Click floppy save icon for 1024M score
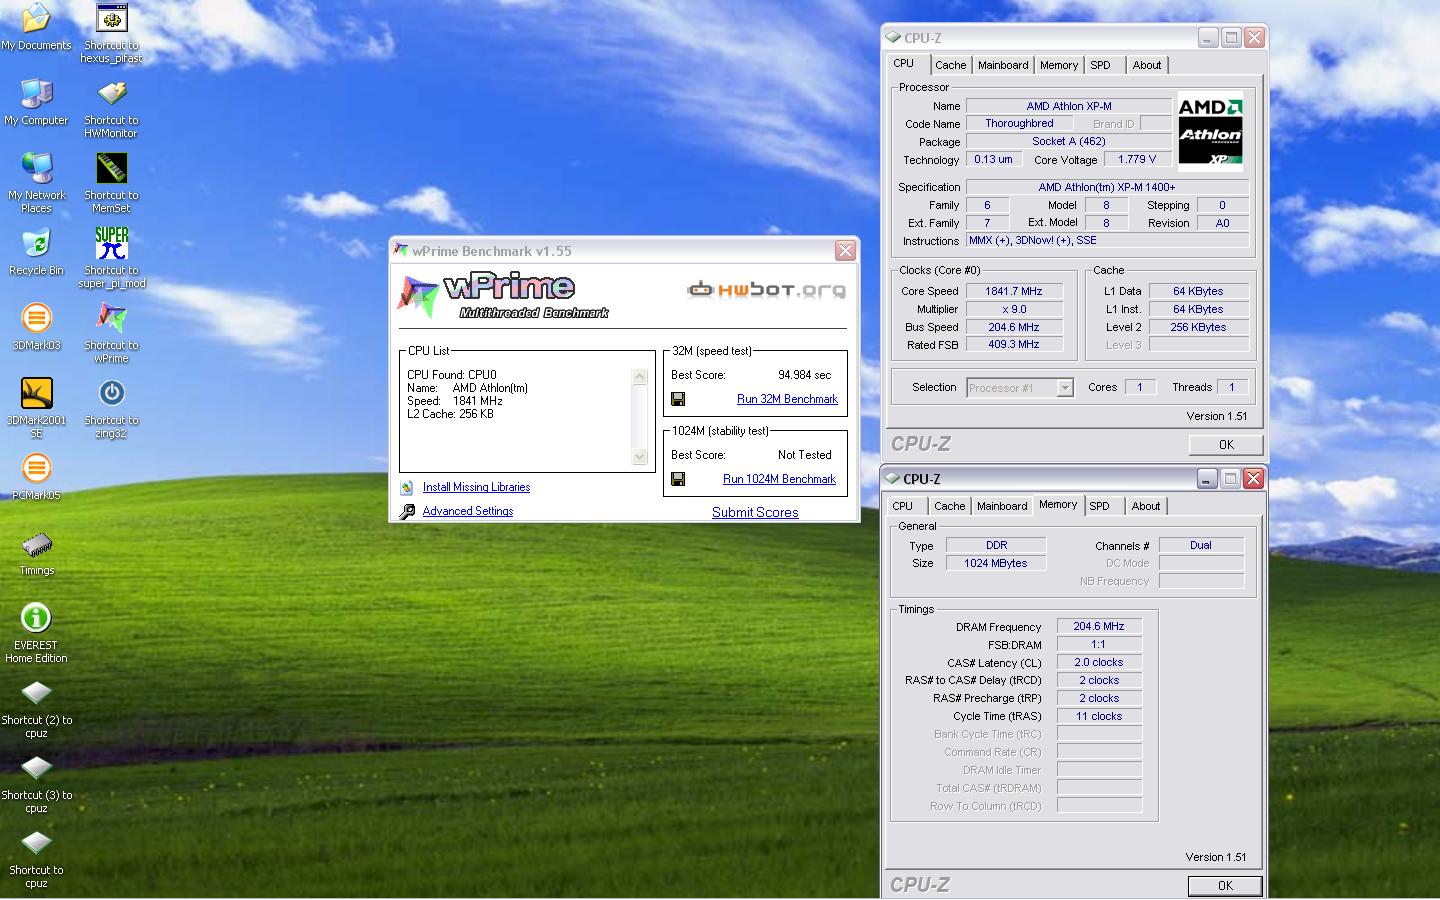This screenshot has width=1440, height=900. point(678,479)
